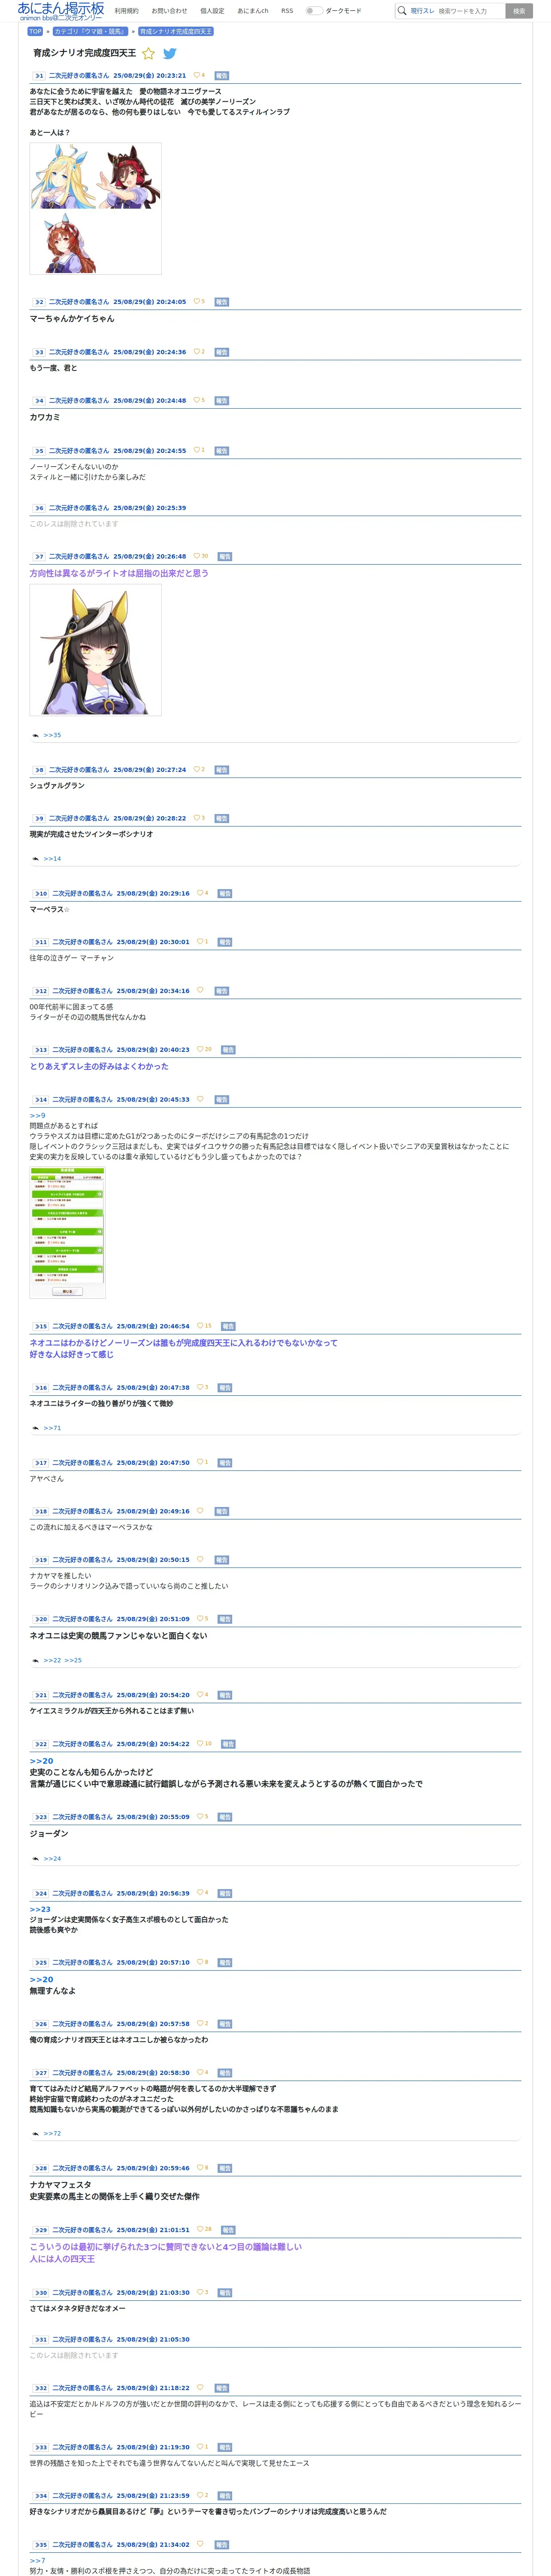This screenshot has height=2576, width=551.
Task: Like post 20 with its heart icon
Action: click(200, 1618)
